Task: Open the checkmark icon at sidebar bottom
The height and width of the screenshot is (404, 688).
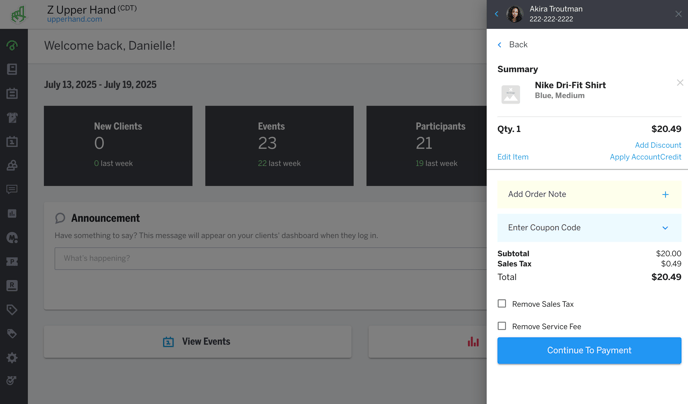Action: tap(12, 380)
